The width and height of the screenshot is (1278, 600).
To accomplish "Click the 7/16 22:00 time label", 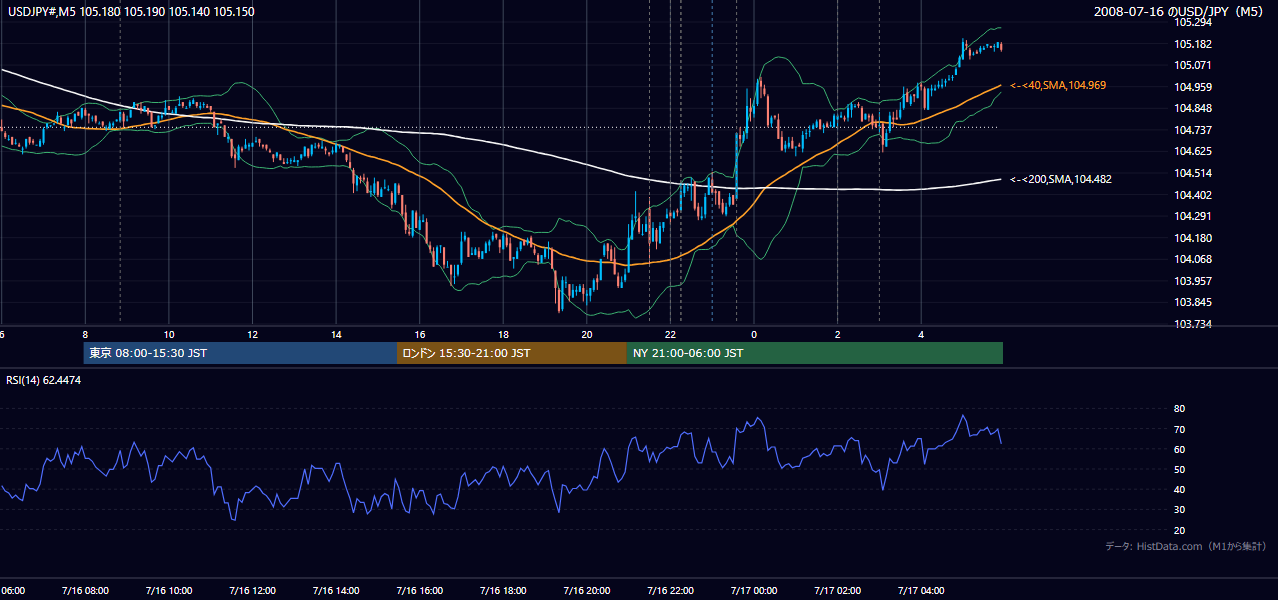I will [x=669, y=591].
